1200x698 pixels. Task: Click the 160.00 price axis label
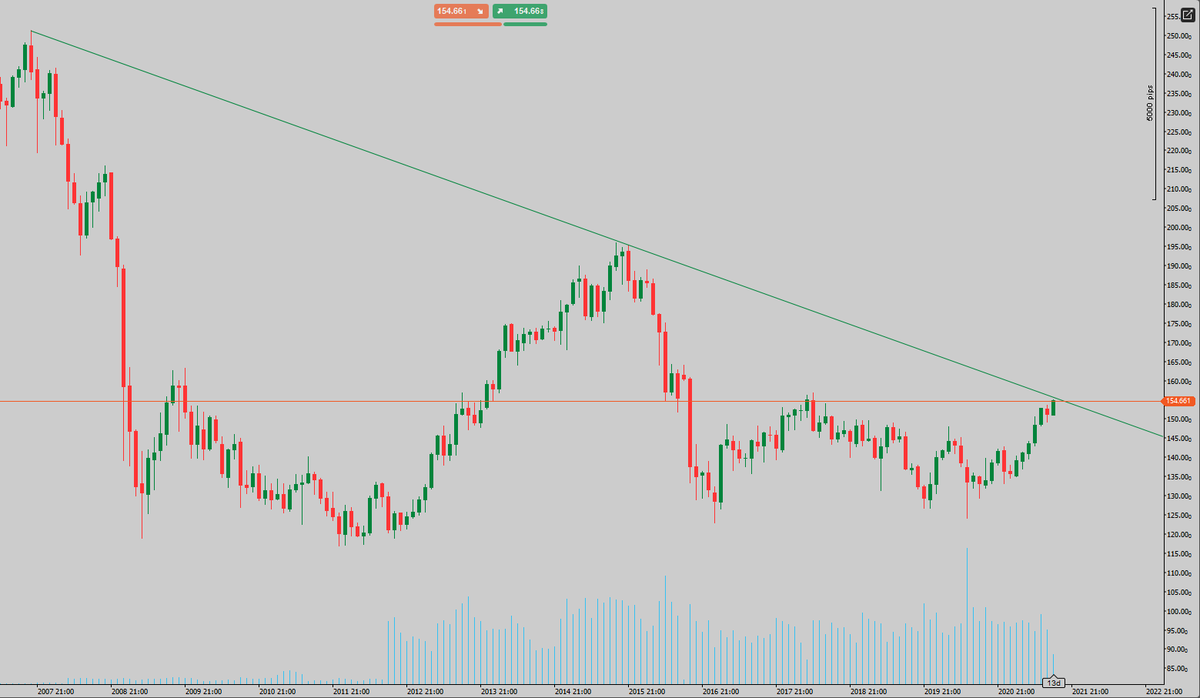click(1180, 381)
